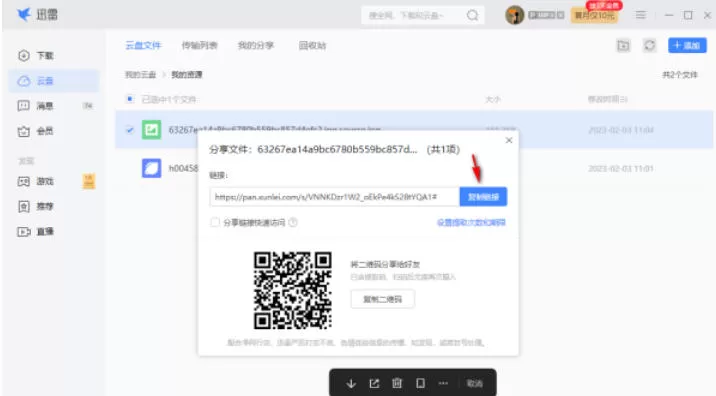Open more options (…) in bottom toolbar
The image size is (716, 396).
pyautogui.click(x=443, y=383)
